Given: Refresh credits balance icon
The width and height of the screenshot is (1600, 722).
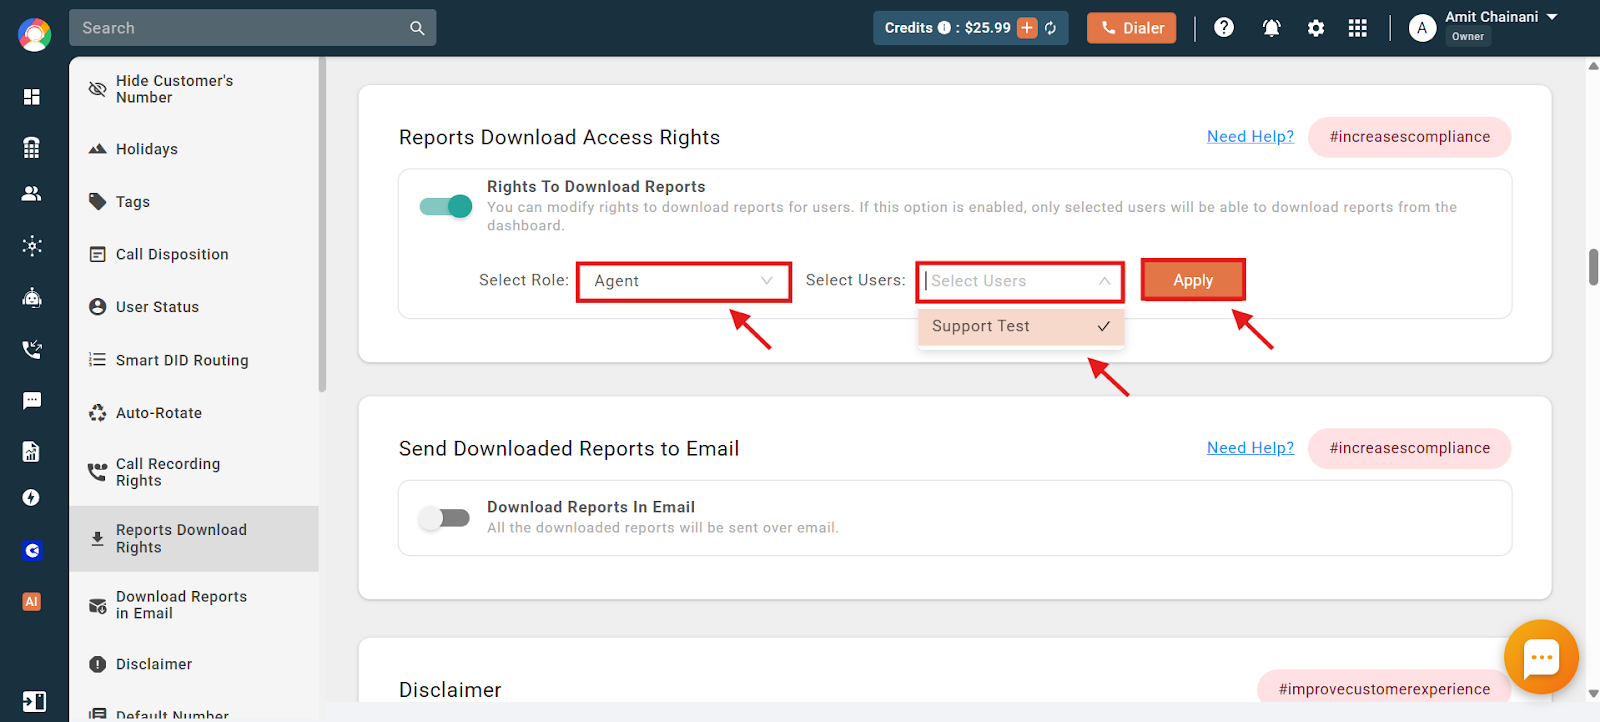Looking at the screenshot, I should tap(1051, 28).
